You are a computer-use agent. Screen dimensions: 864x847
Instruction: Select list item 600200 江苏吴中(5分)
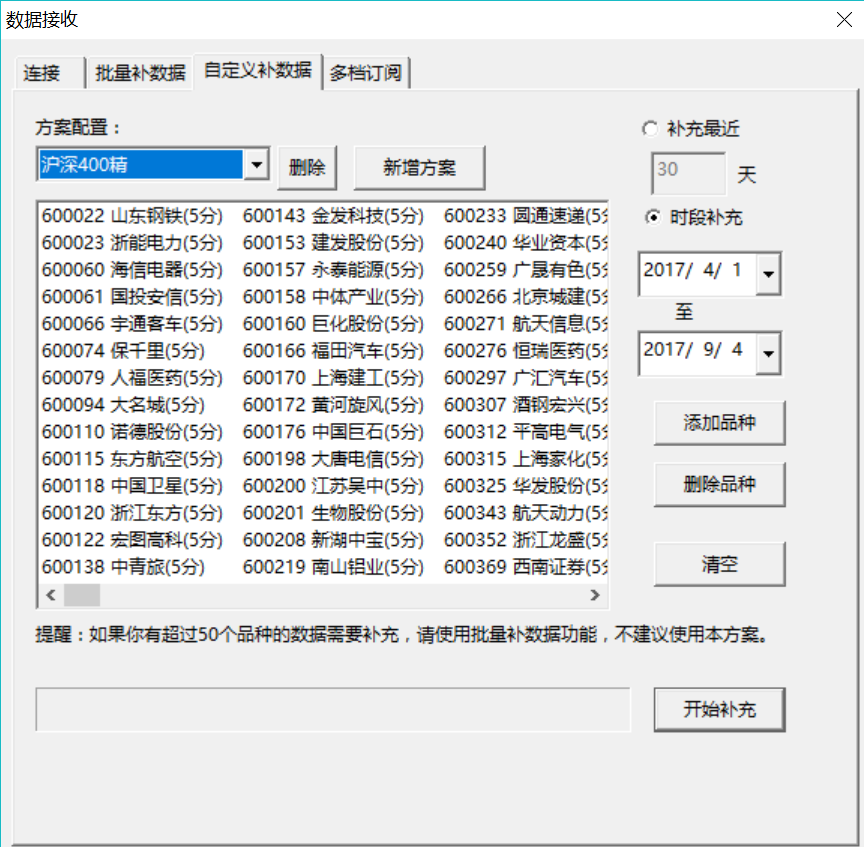click(x=333, y=485)
